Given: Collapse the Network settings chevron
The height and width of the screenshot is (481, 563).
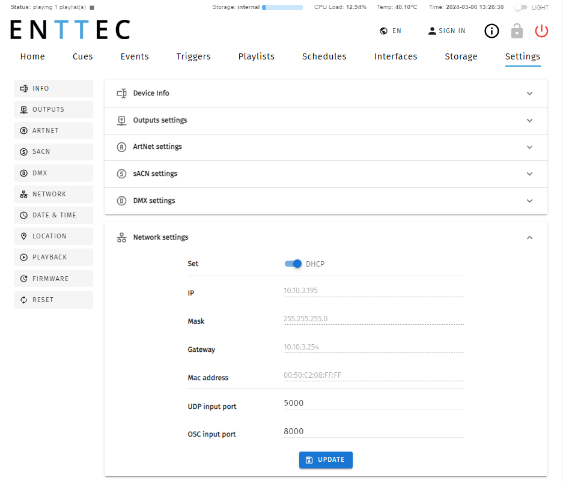Looking at the screenshot, I should (x=530, y=238).
